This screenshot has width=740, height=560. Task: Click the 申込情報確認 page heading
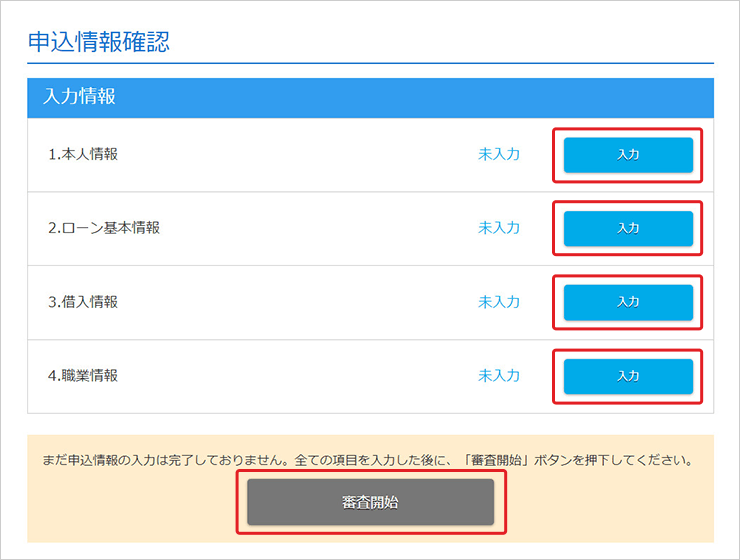click(98, 41)
